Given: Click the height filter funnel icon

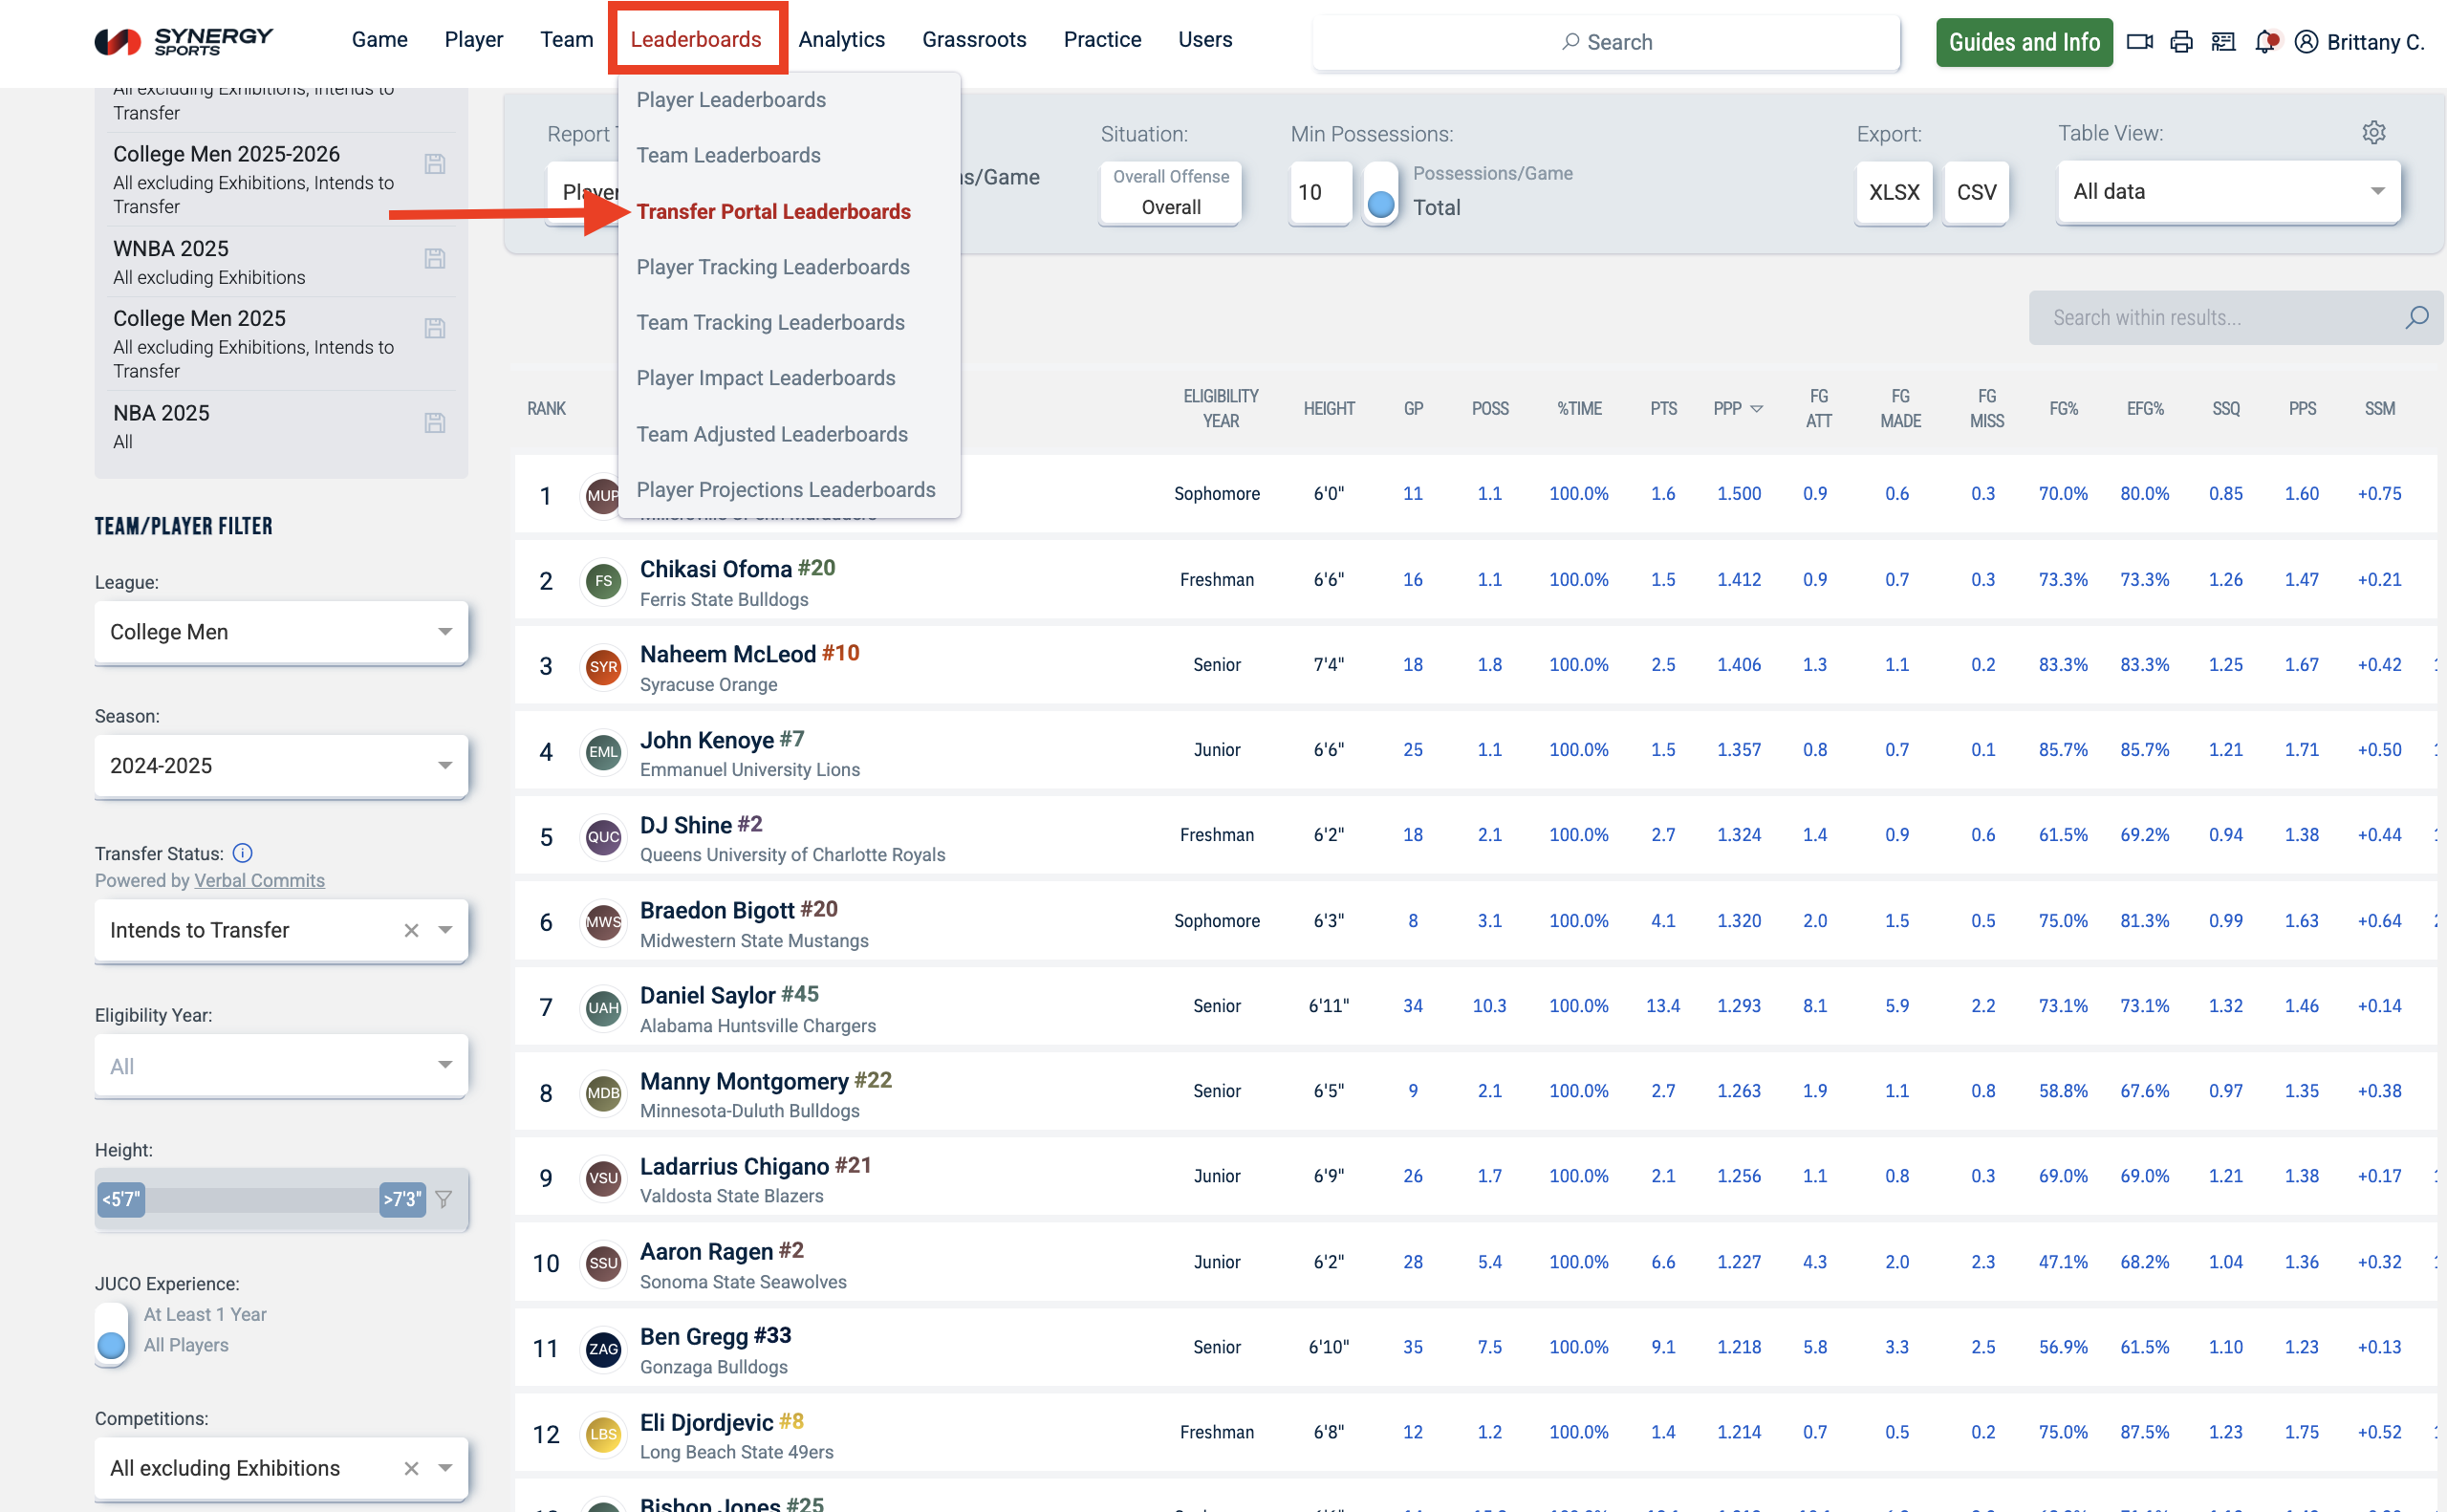Looking at the screenshot, I should (x=444, y=1199).
